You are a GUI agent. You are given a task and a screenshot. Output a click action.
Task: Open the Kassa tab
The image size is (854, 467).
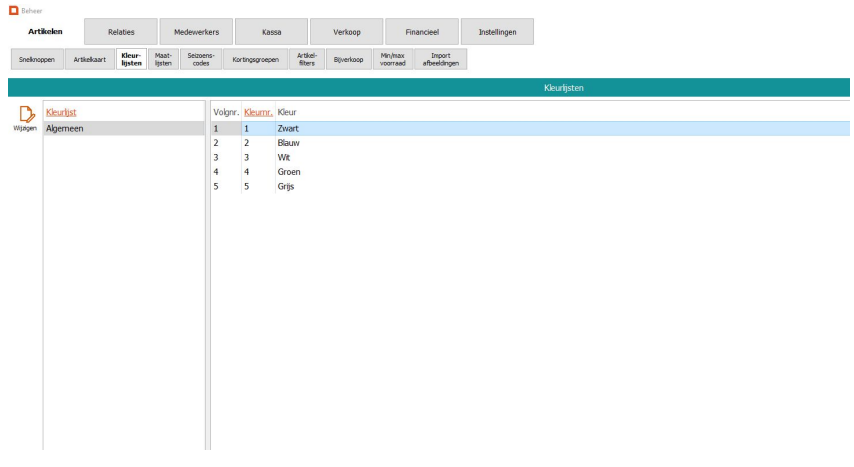click(271, 32)
